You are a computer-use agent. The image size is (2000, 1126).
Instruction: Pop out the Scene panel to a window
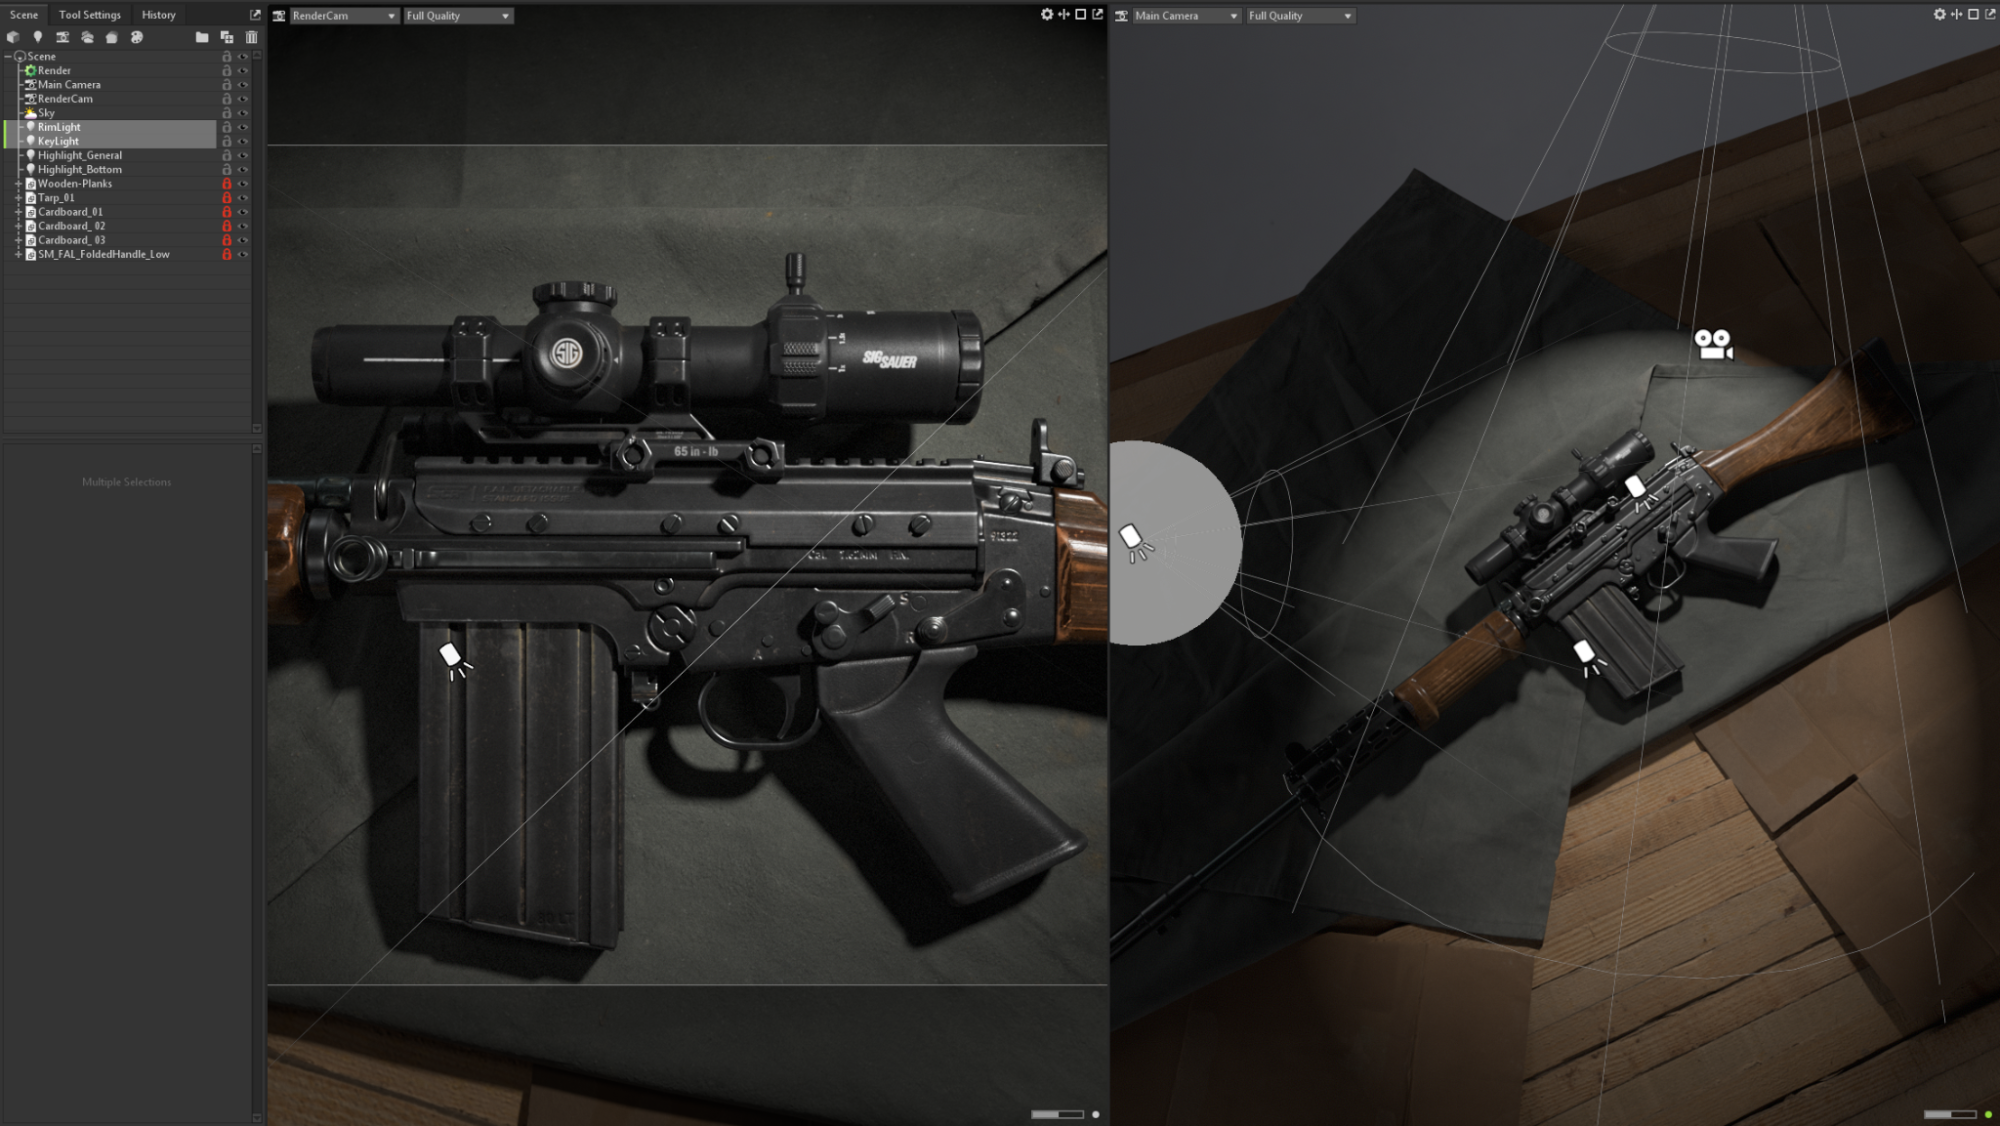click(x=254, y=14)
